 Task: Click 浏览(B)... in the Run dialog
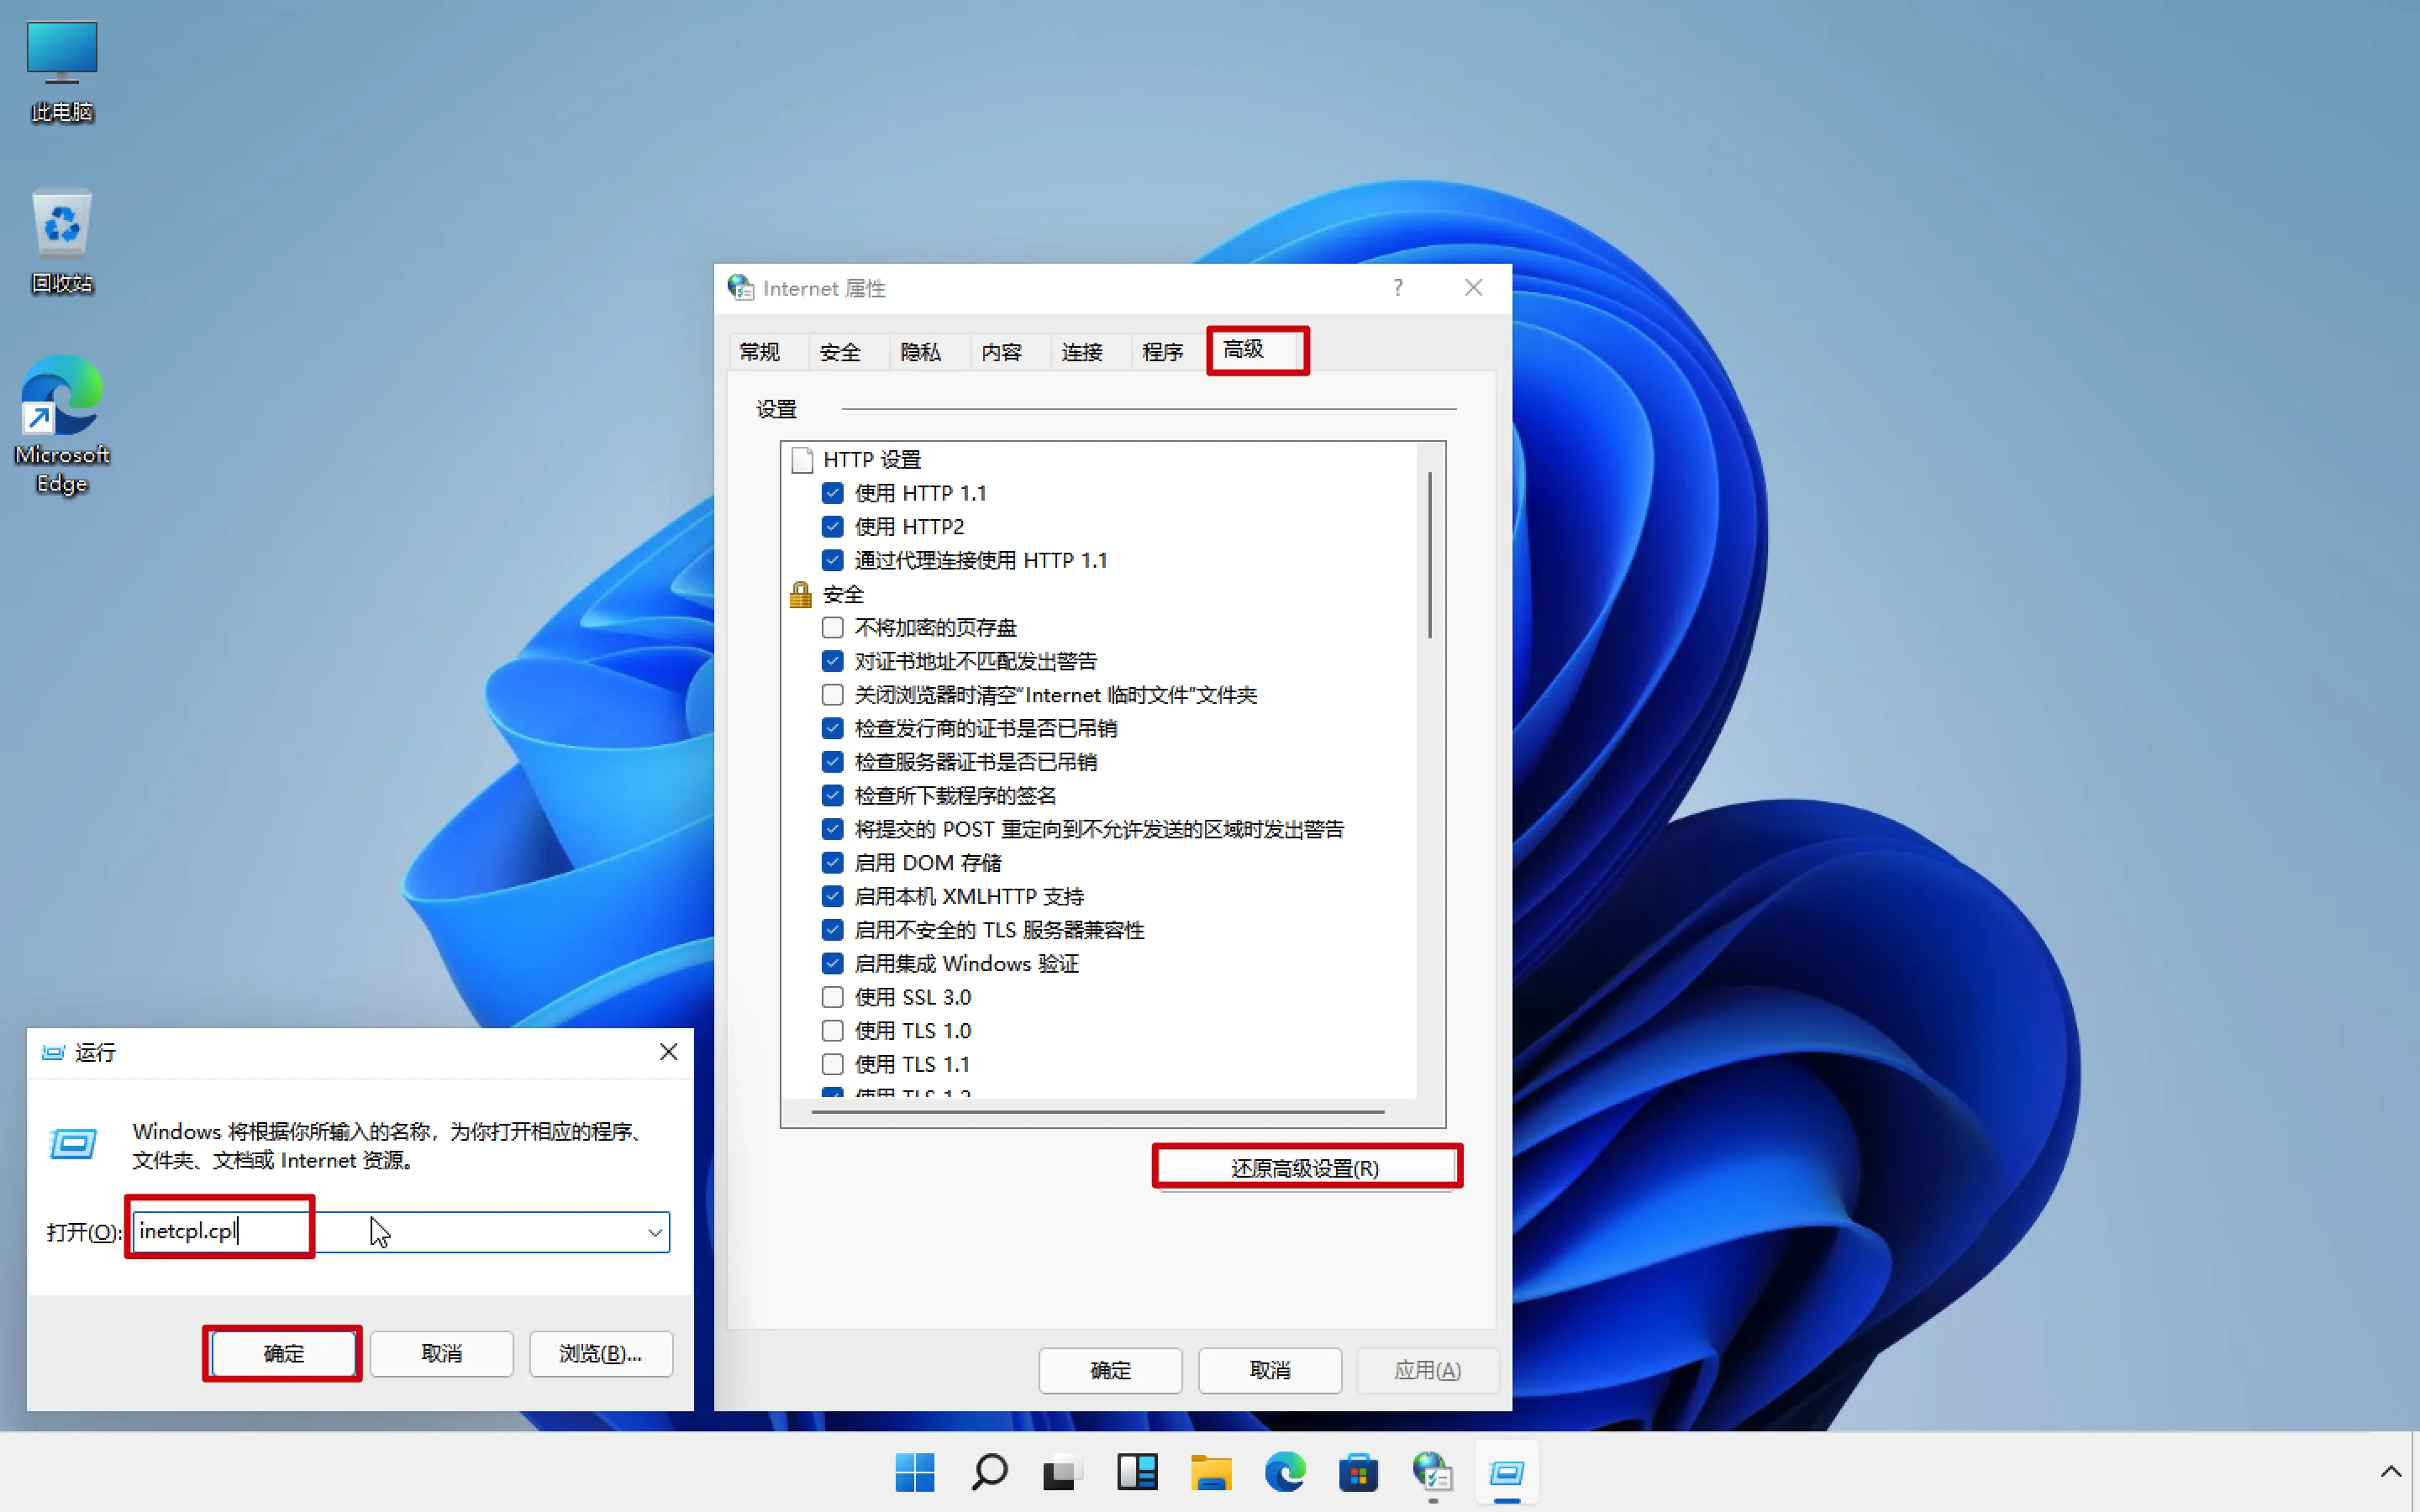coord(600,1353)
